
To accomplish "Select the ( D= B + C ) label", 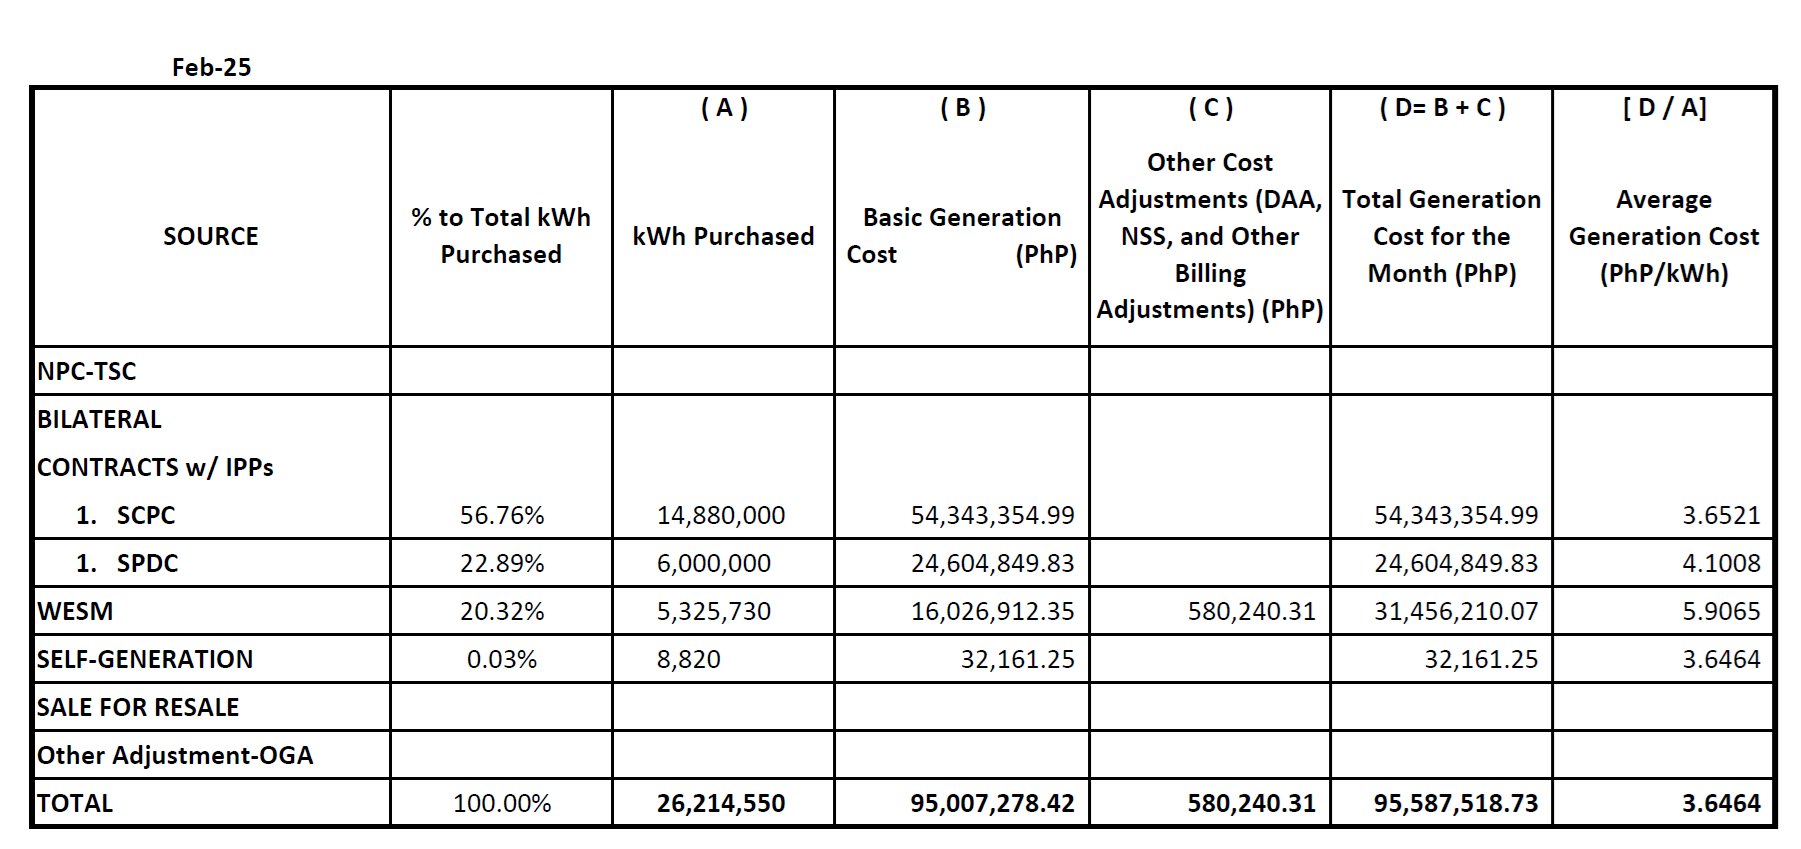I will coord(1442,108).
